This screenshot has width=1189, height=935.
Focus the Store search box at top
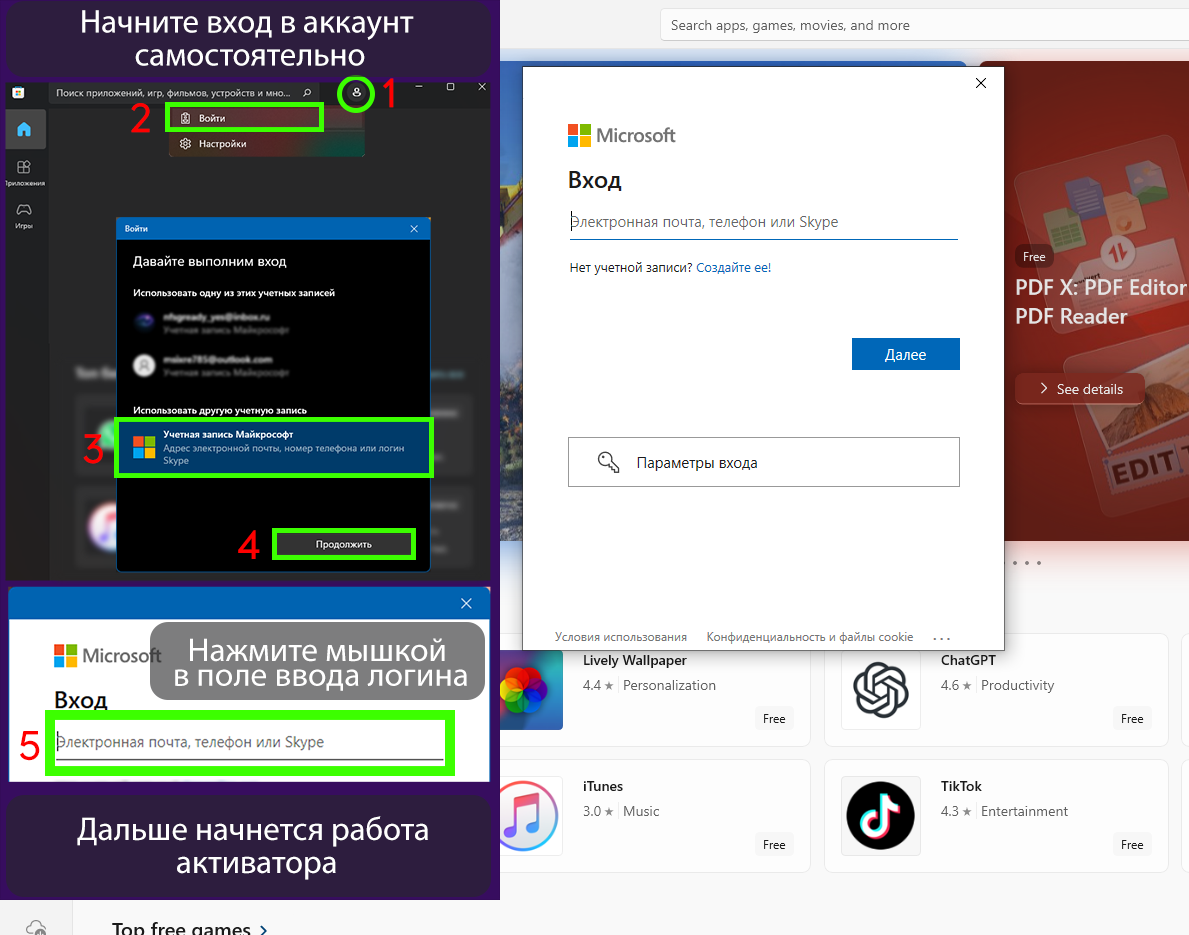click(925, 25)
